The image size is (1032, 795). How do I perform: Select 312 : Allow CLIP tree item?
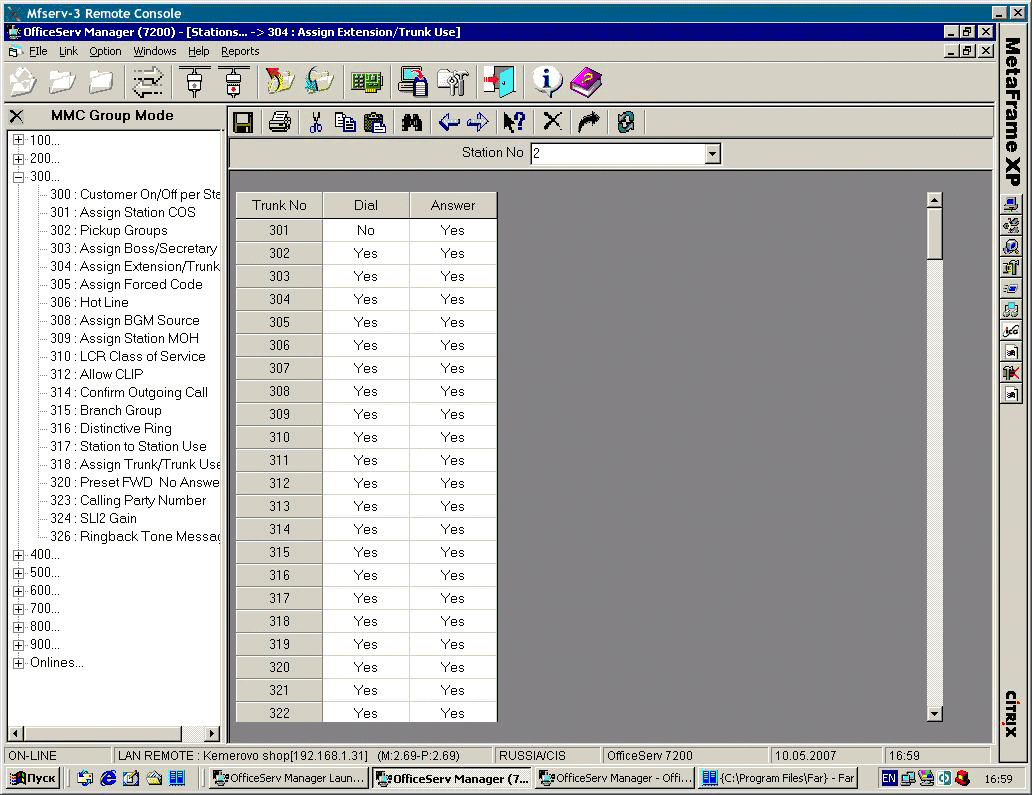(x=97, y=374)
